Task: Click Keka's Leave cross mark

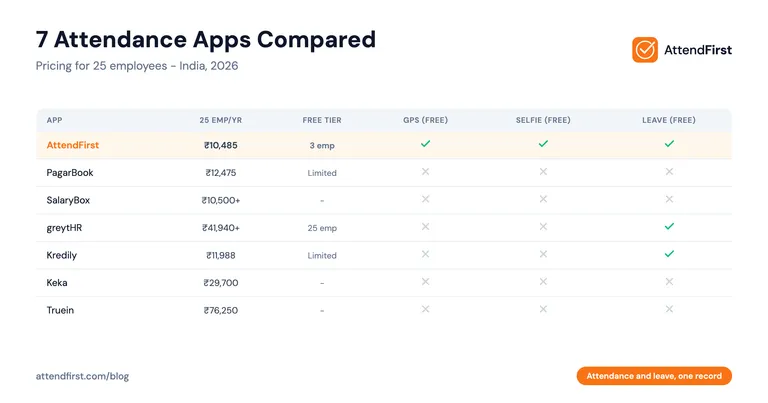Action: click(669, 282)
